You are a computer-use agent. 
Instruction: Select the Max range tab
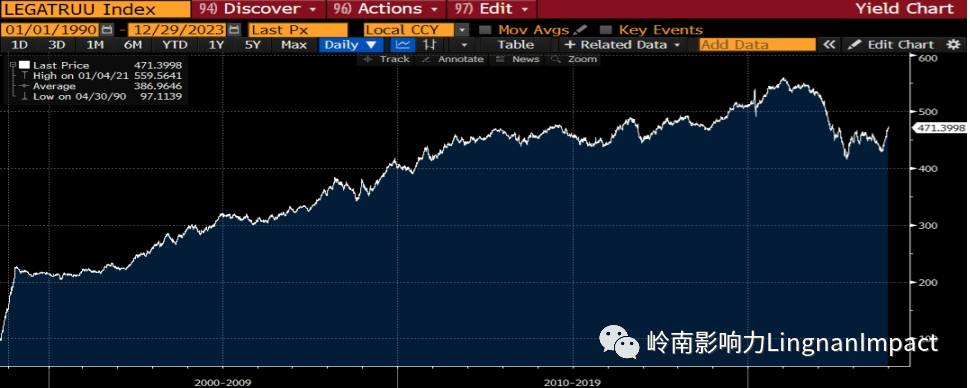294,45
